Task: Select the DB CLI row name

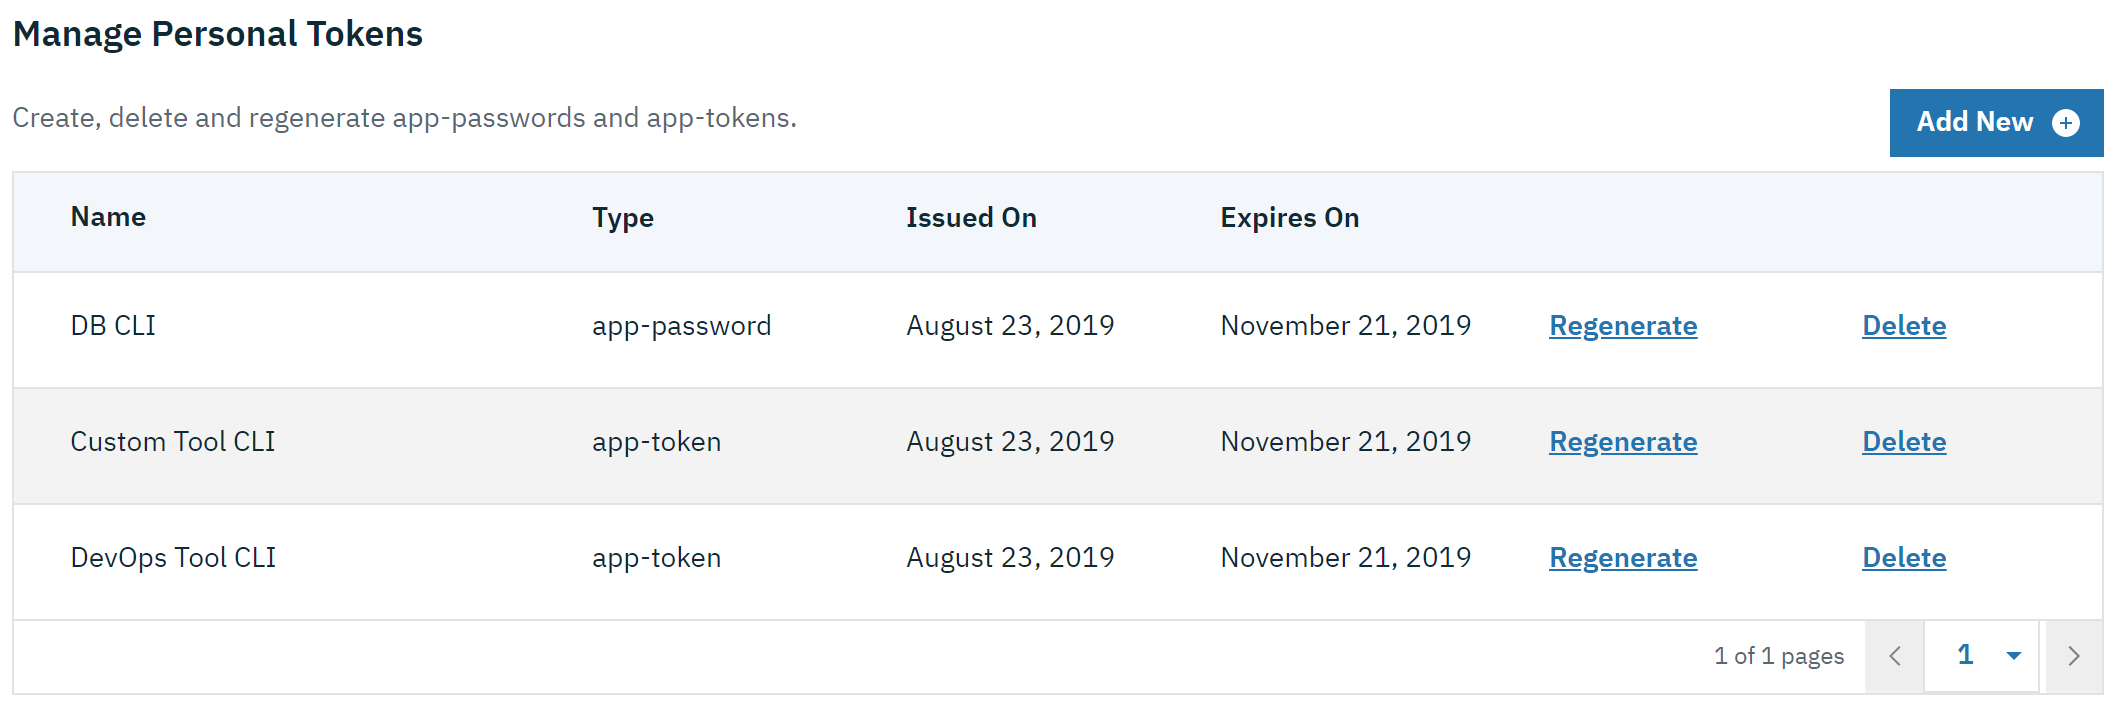Action: (113, 326)
